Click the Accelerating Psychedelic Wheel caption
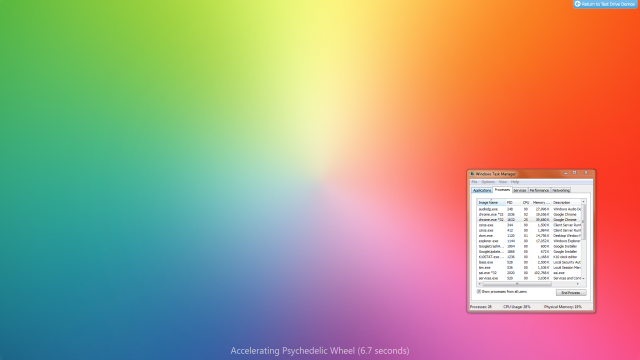The width and height of the screenshot is (640, 360). pyautogui.click(x=320, y=351)
